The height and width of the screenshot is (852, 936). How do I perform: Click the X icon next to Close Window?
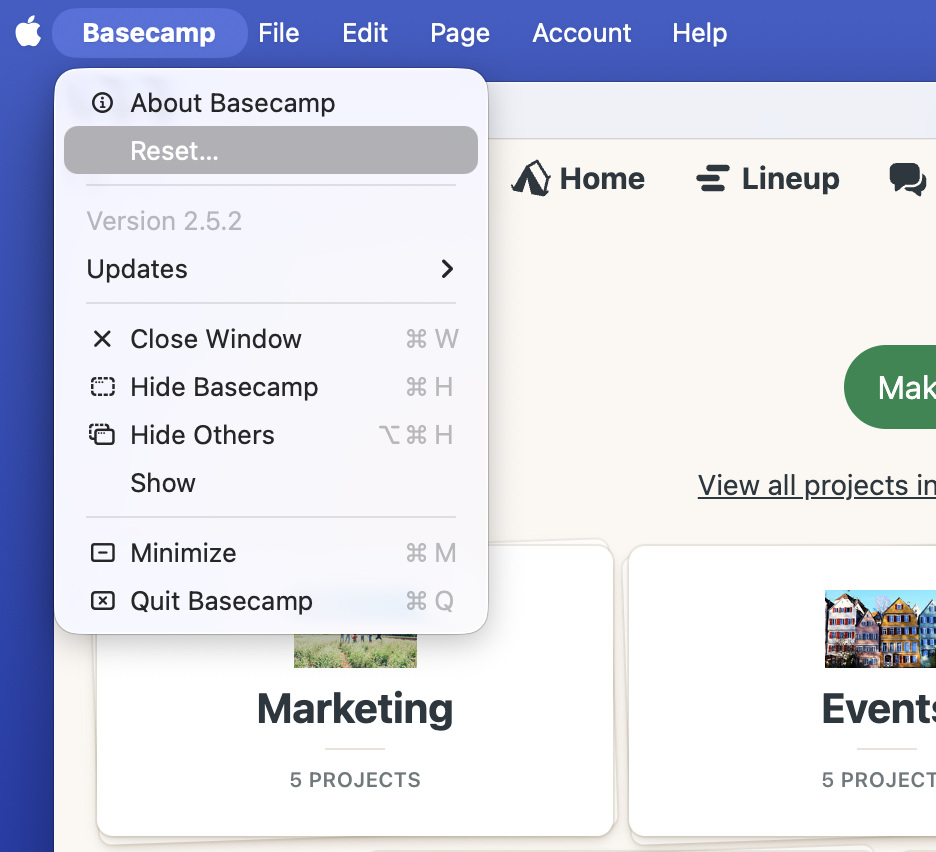pos(102,339)
